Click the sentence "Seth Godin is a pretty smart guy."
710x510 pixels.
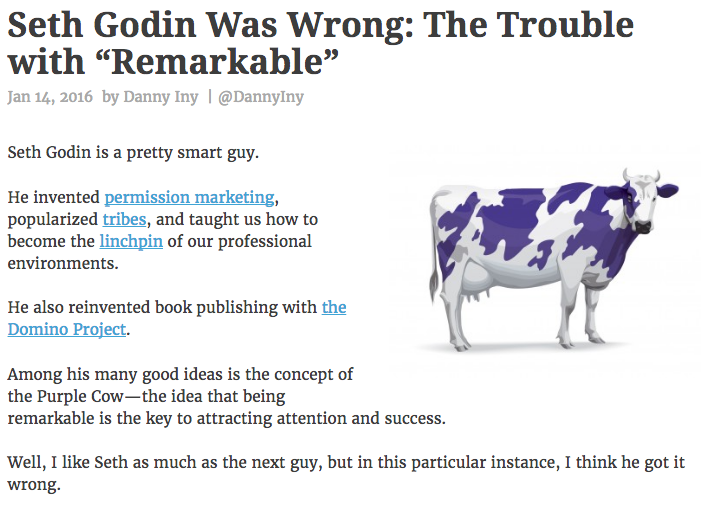pos(133,153)
